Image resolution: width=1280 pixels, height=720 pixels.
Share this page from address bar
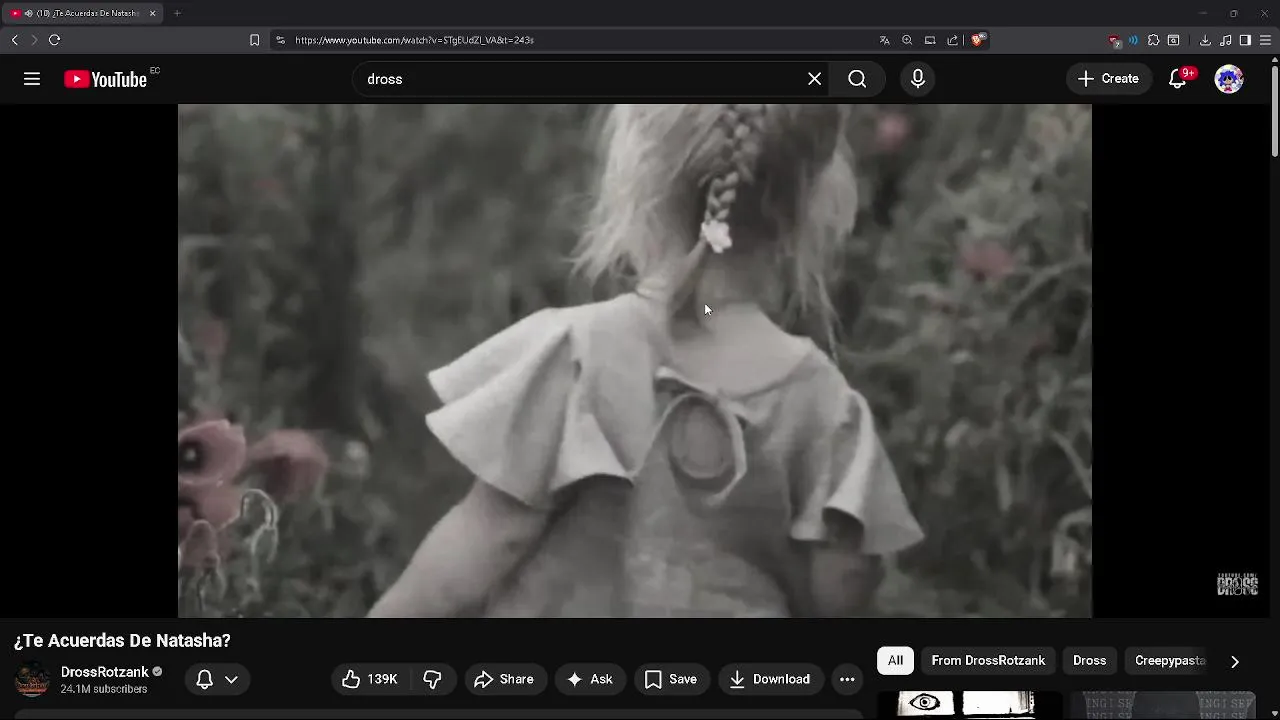coord(953,40)
